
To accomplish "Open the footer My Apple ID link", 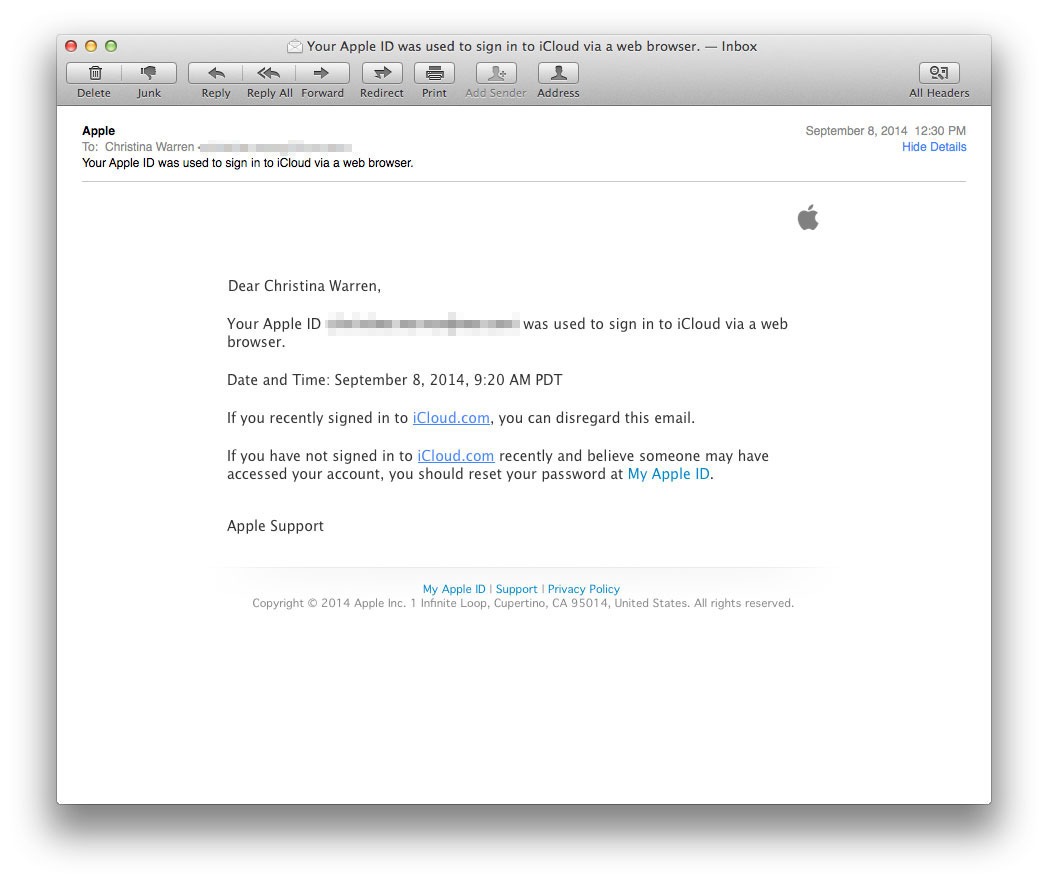I will [454, 589].
